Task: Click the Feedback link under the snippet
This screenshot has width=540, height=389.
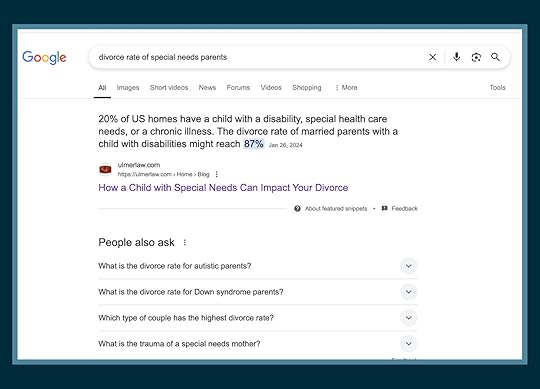Action: [x=404, y=208]
